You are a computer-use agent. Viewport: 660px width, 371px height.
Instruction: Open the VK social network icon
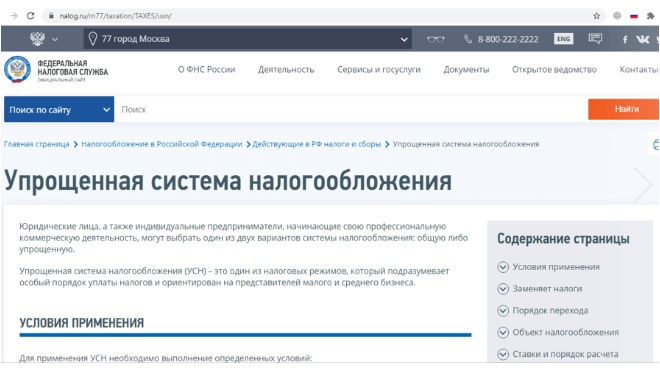click(643, 39)
